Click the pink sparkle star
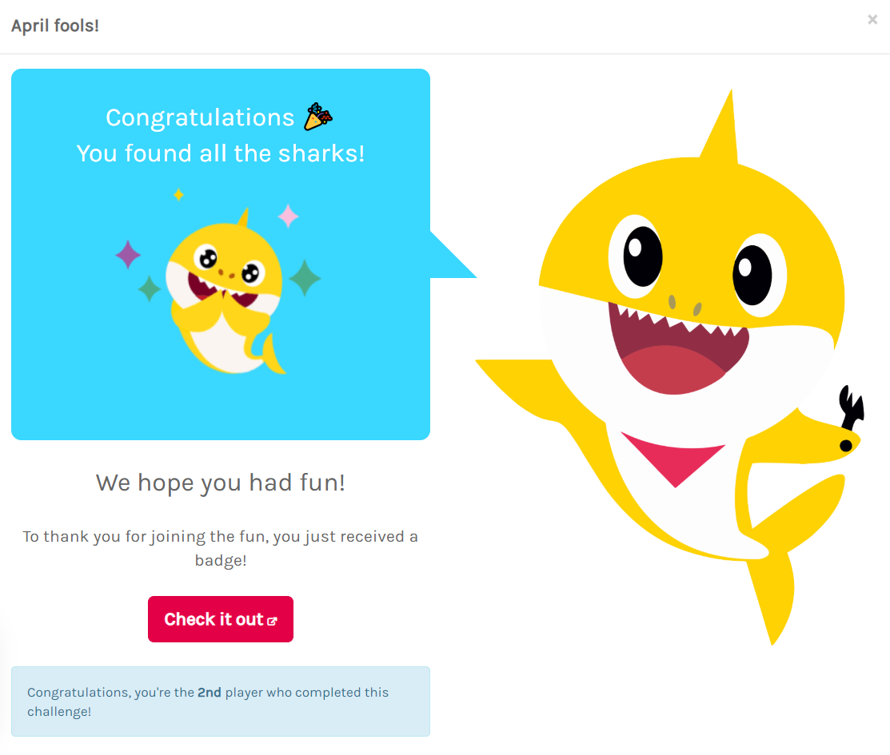Screen dimensions: 890x755 pos(288,215)
